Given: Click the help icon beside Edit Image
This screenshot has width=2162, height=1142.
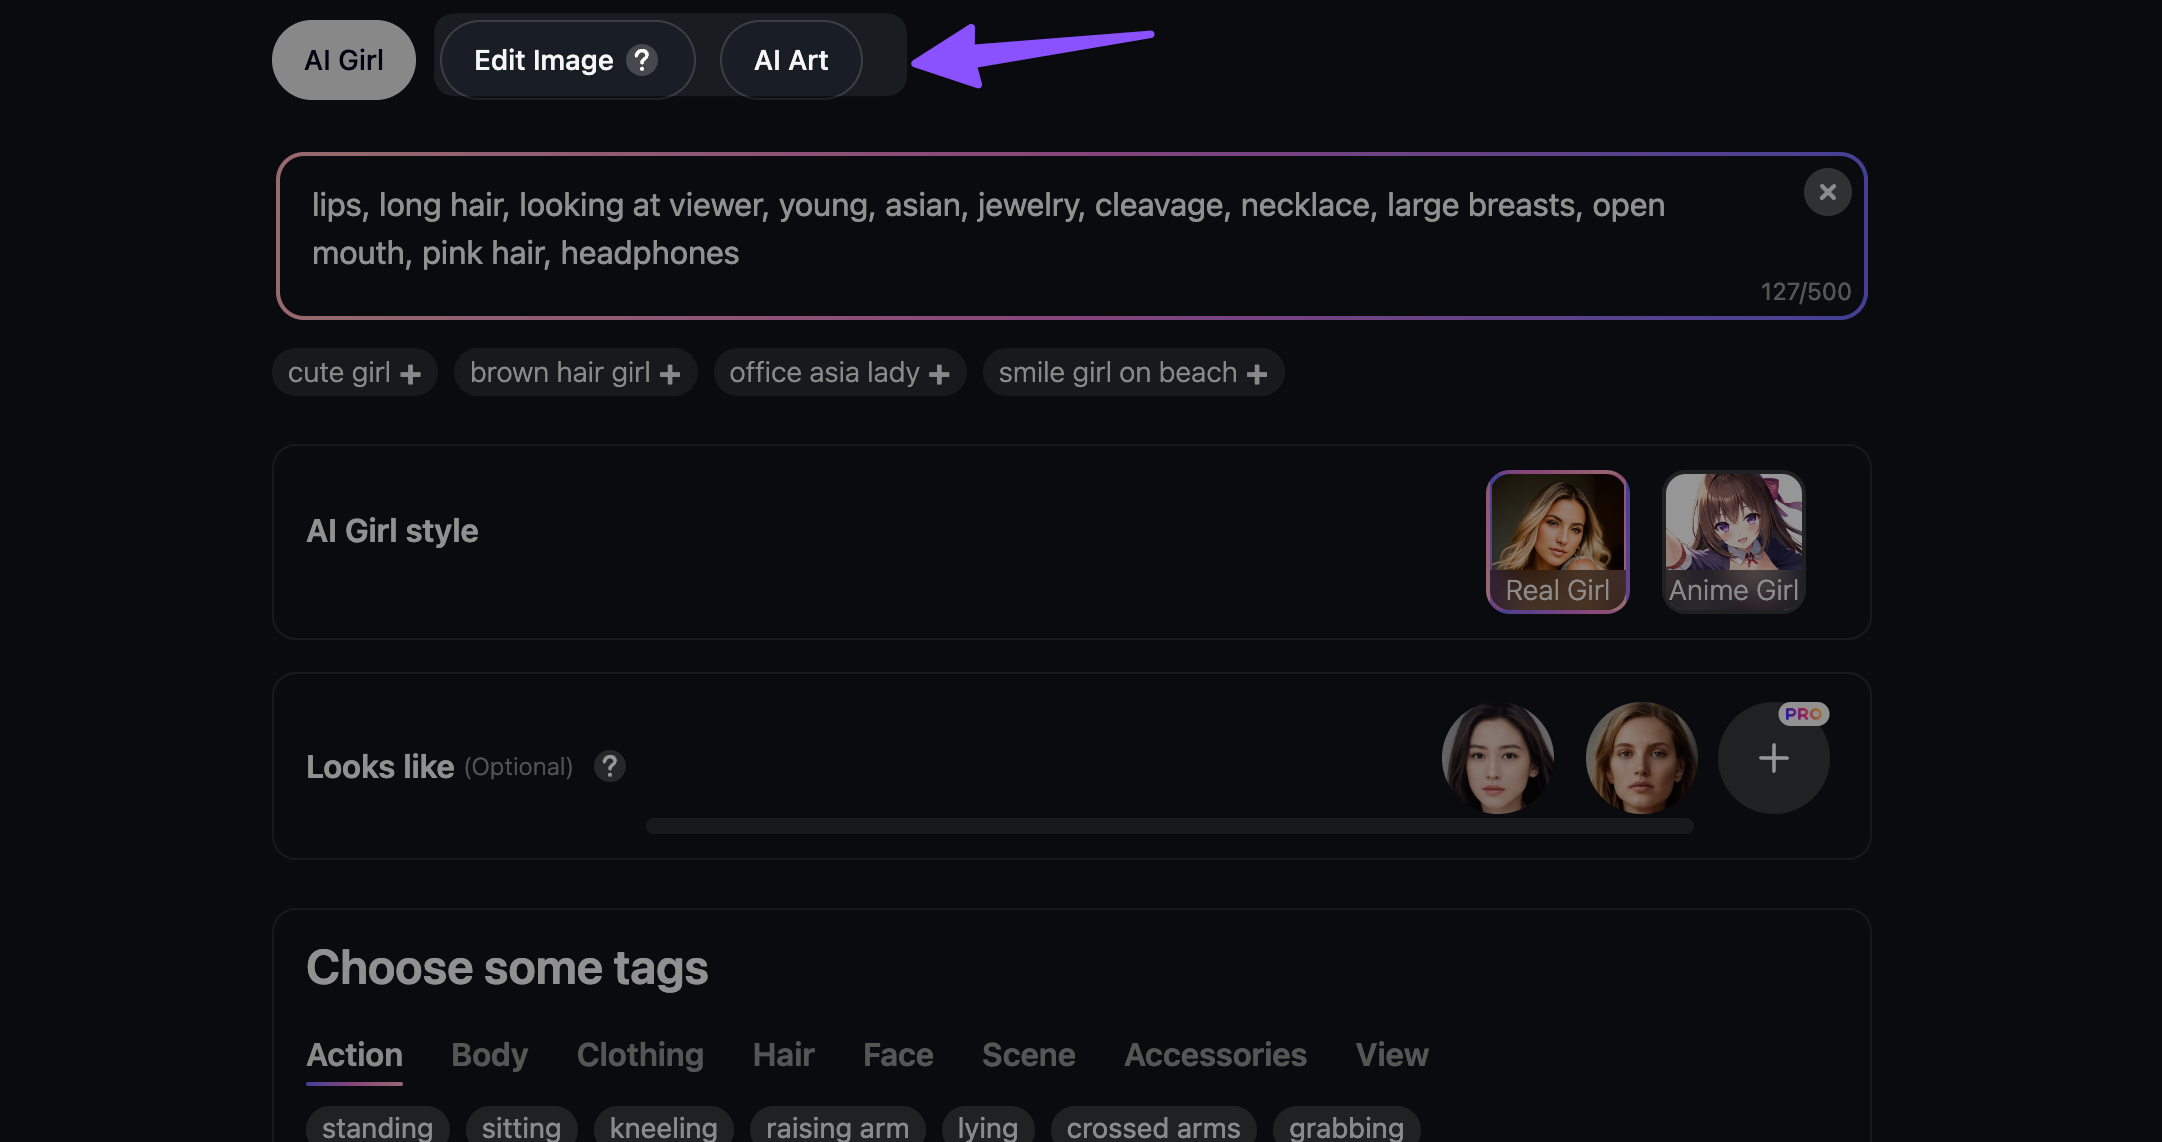Looking at the screenshot, I should coord(642,60).
